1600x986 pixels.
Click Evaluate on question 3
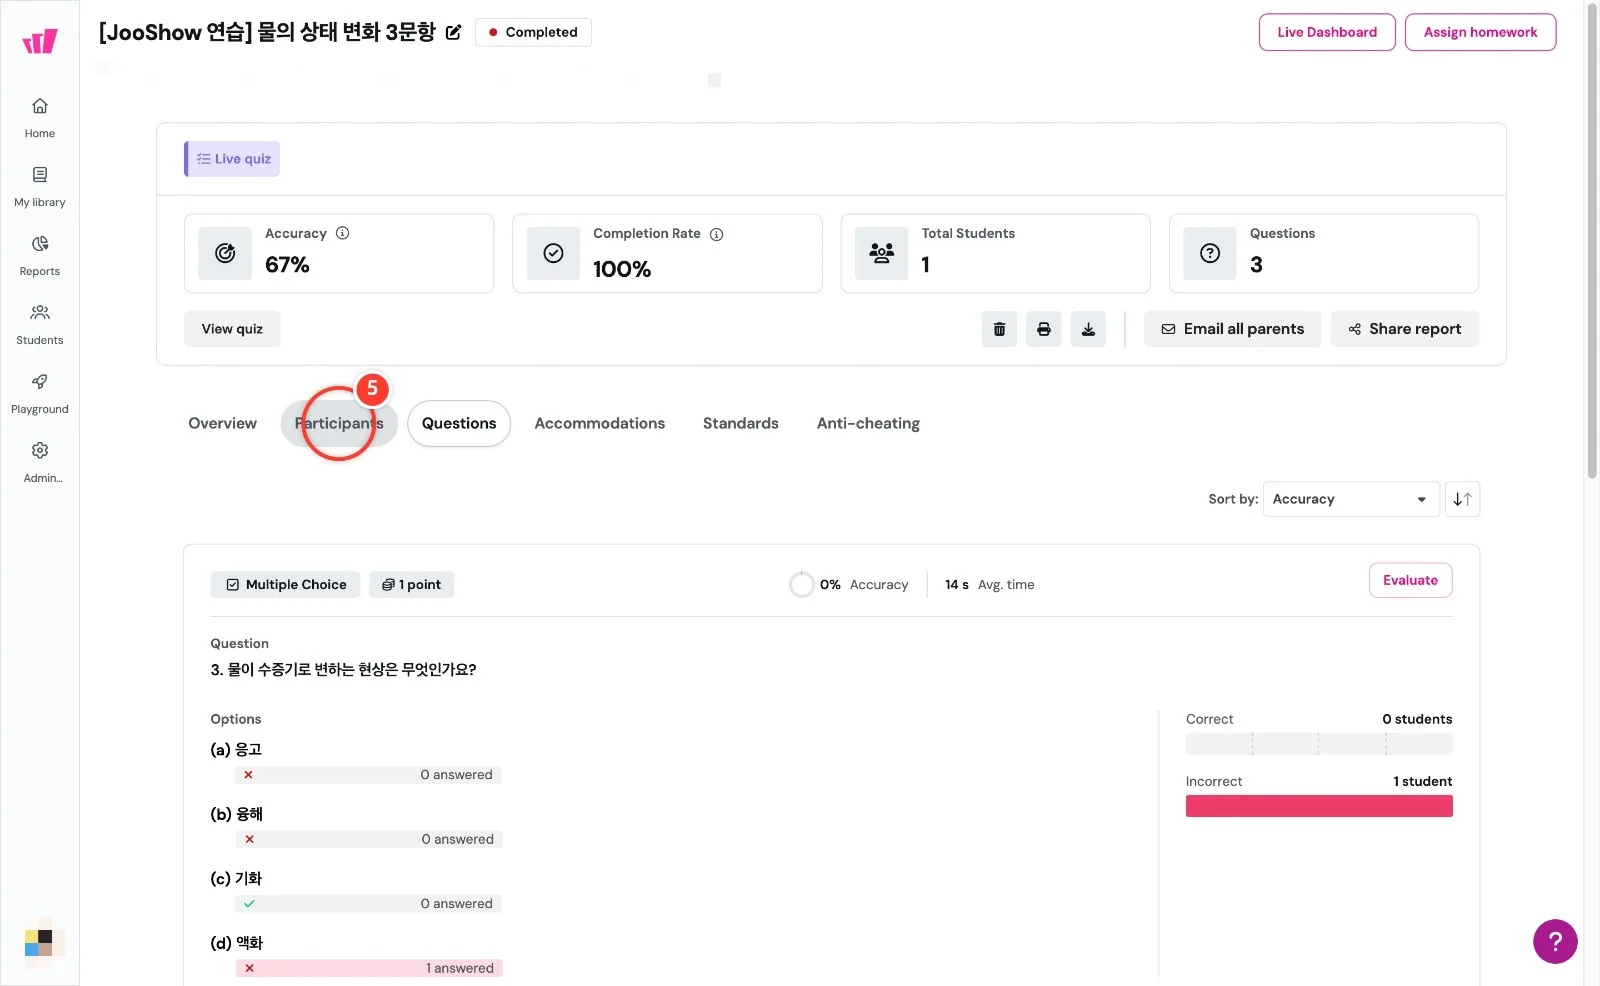click(1410, 580)
